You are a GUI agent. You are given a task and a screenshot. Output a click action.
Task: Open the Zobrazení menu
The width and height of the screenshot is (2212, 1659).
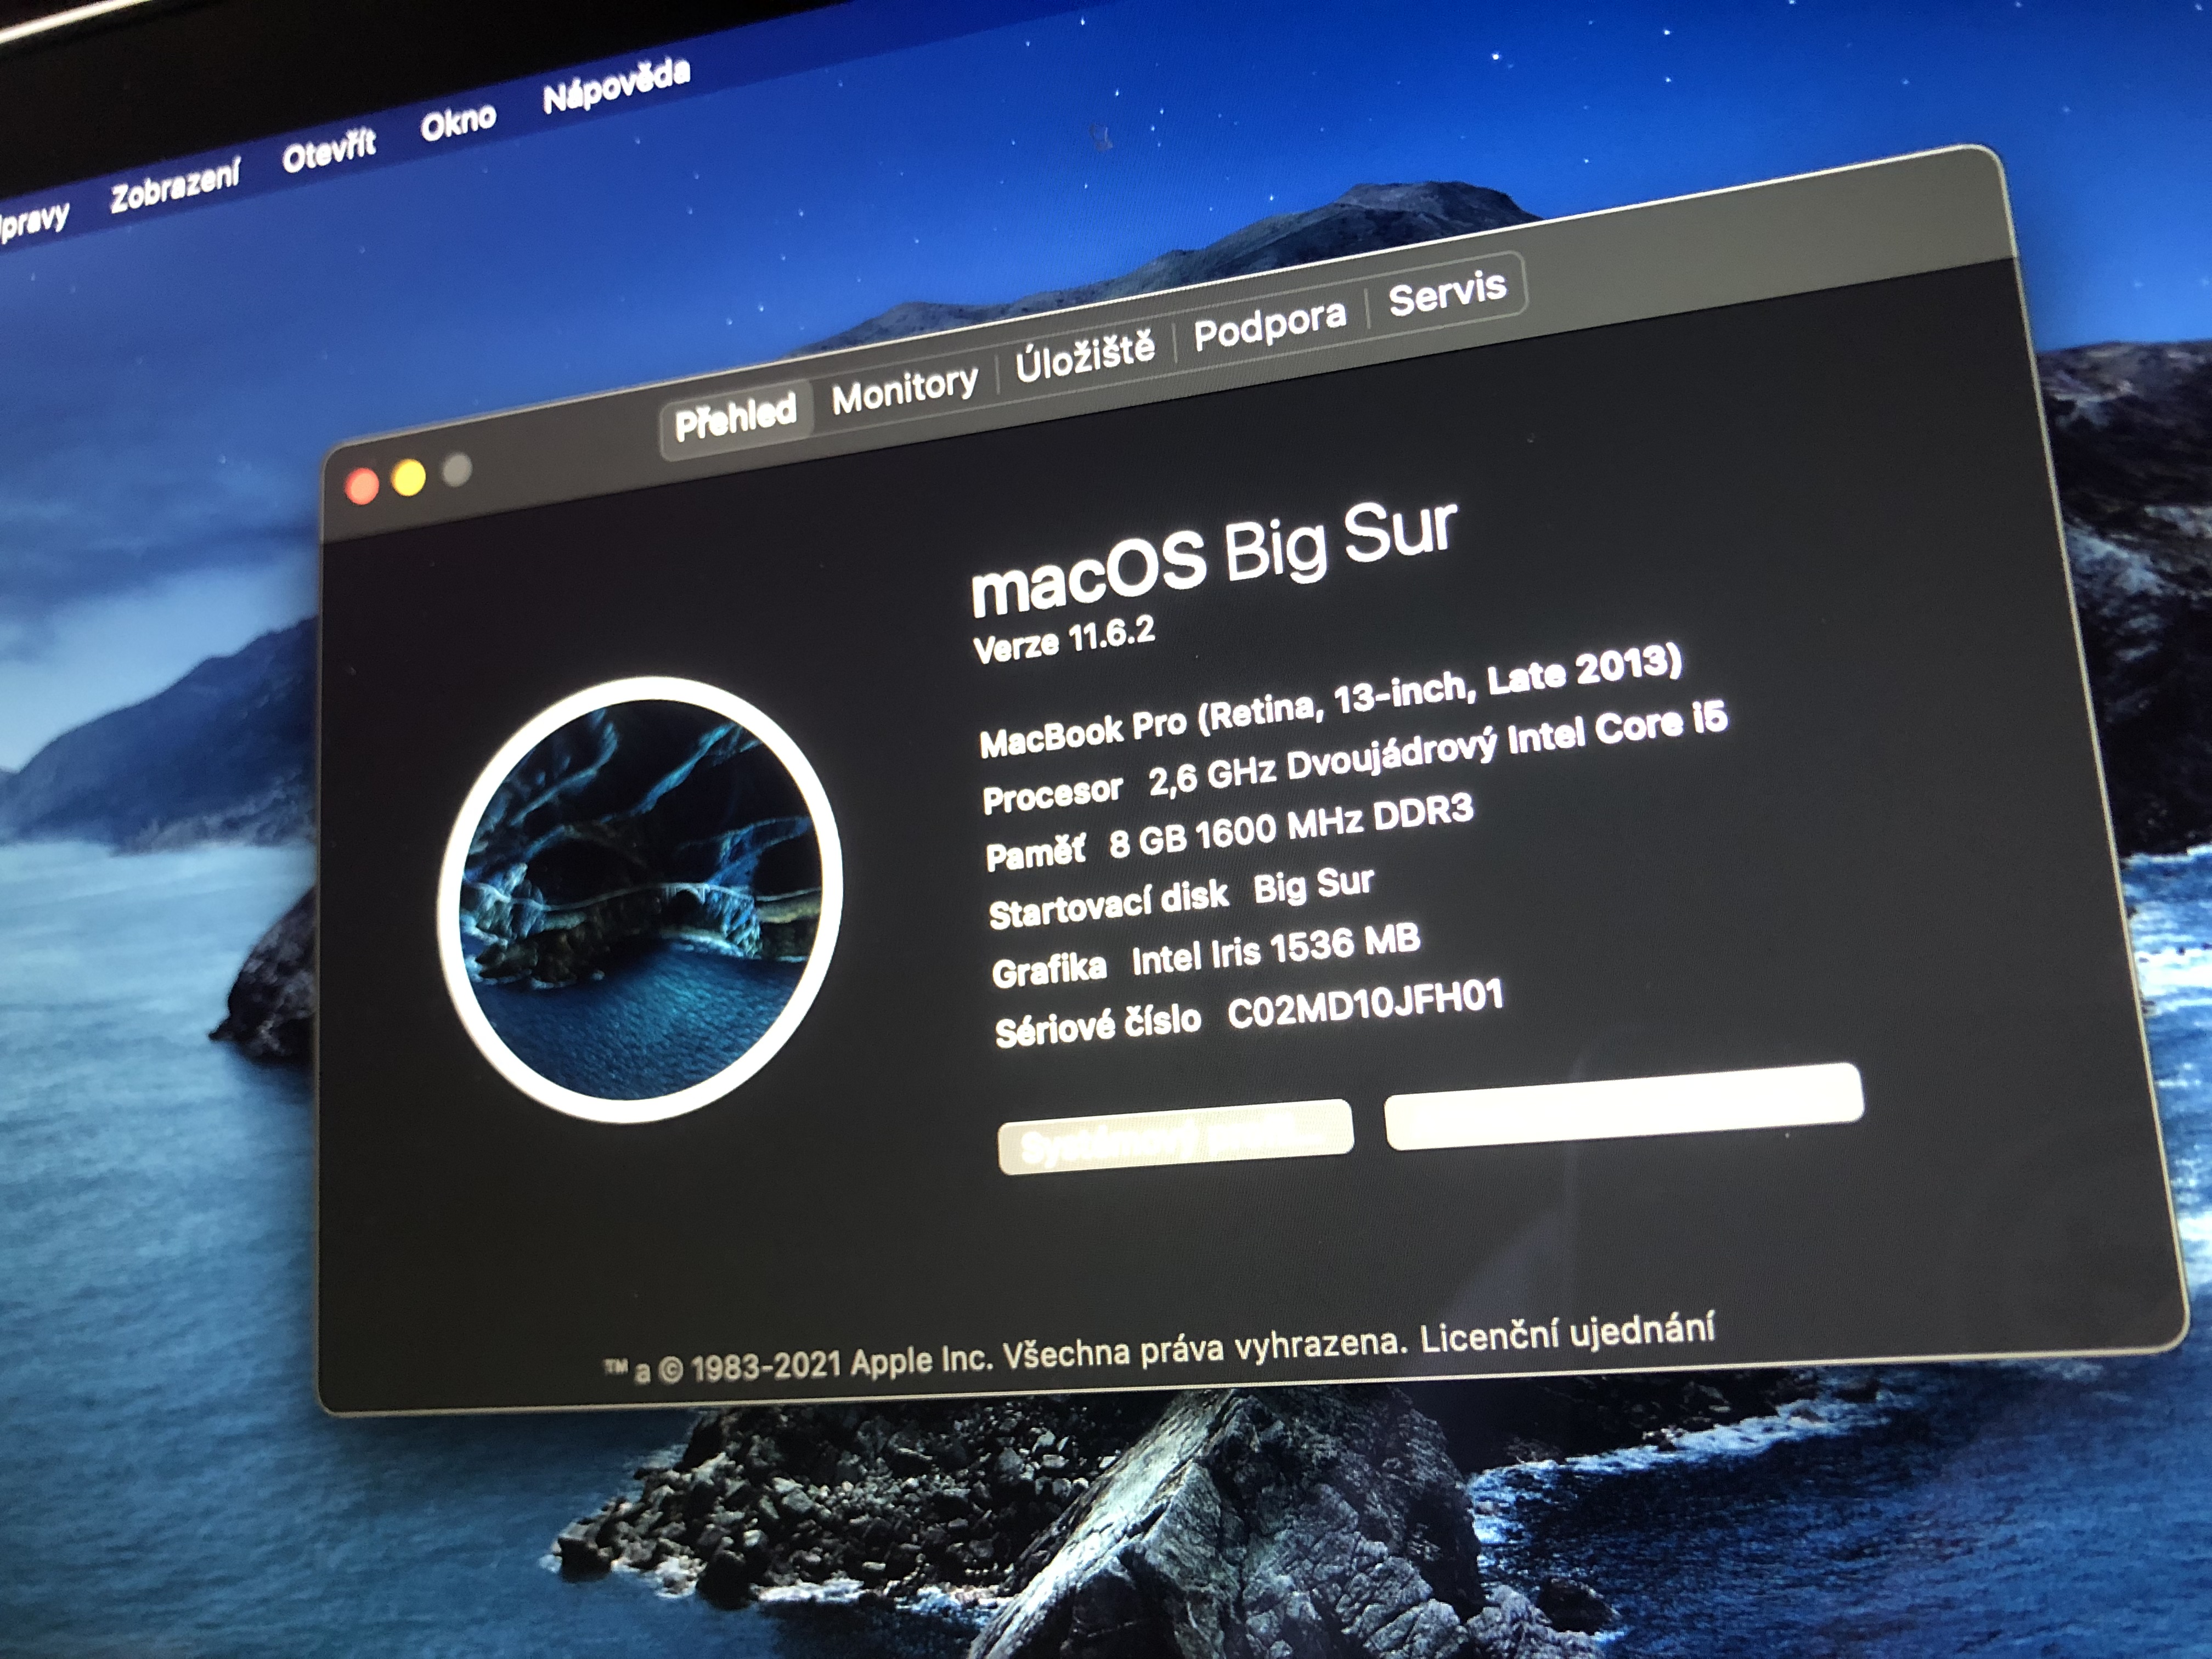point(175,187)
